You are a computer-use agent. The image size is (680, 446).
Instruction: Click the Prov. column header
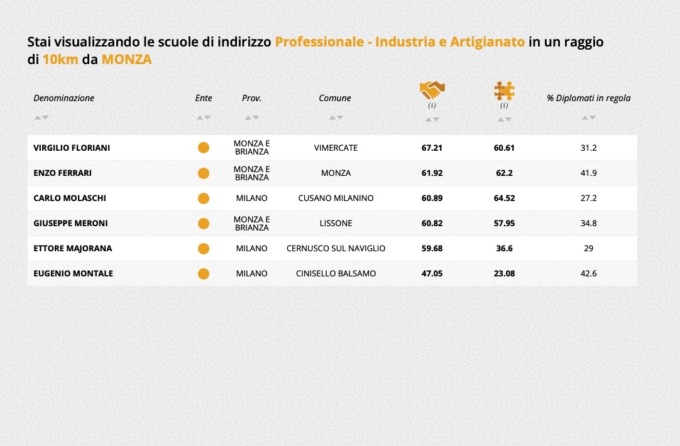[252, 98]
